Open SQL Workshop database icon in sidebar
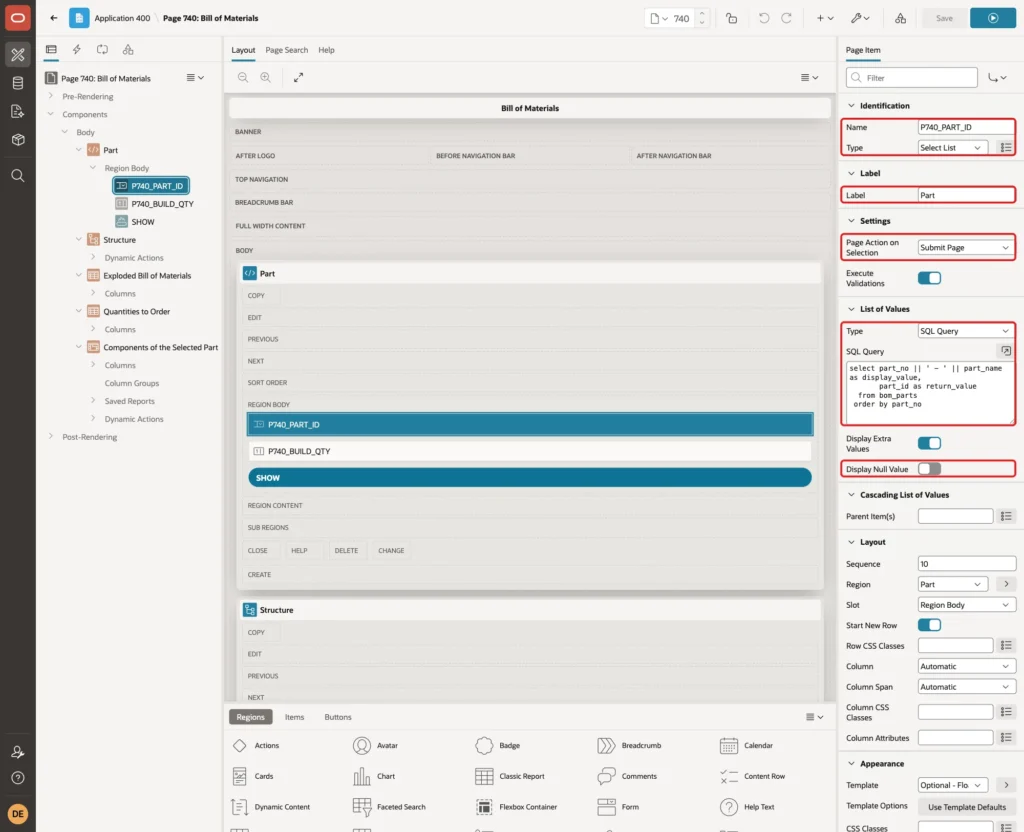The height and width of the screenshot is (832, 1024). [x=18, y=83]
